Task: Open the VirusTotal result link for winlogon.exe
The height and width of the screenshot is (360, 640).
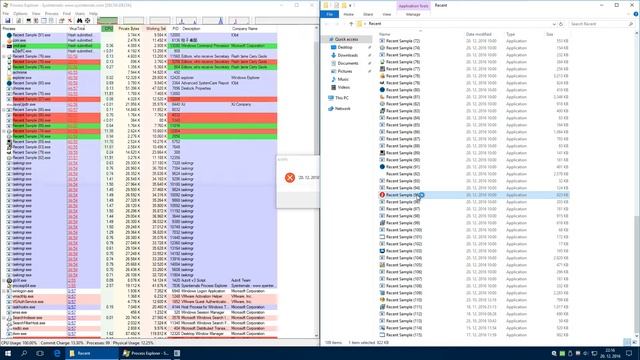Action: coord(72,291)
